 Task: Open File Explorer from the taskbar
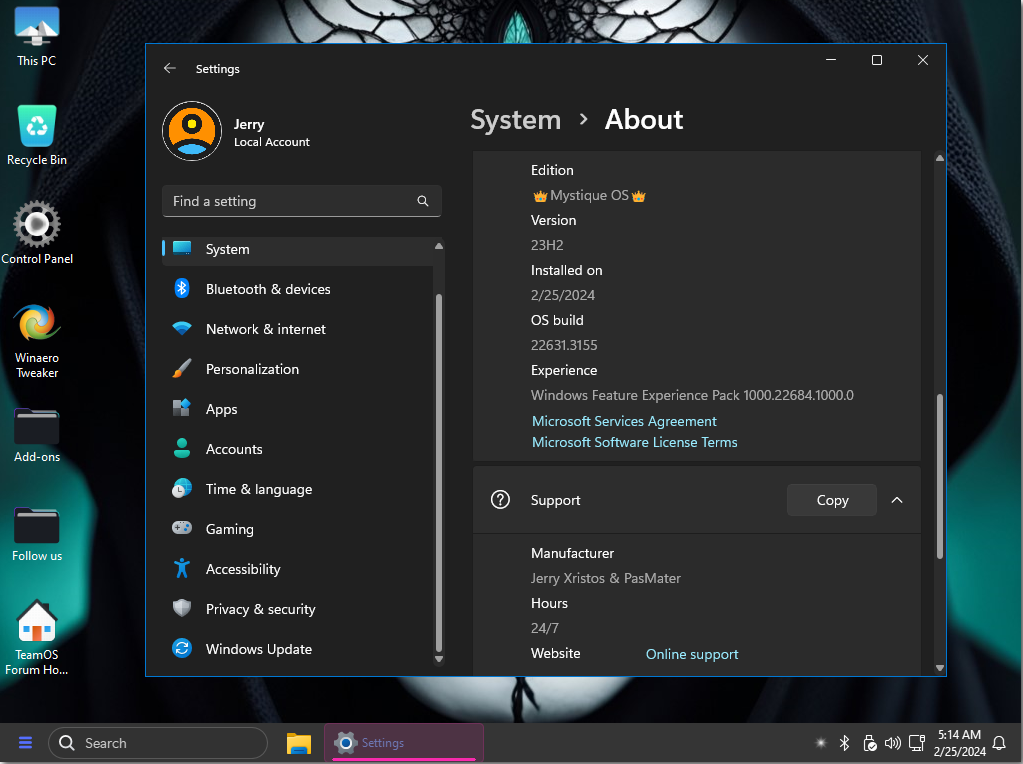point(298,743)
